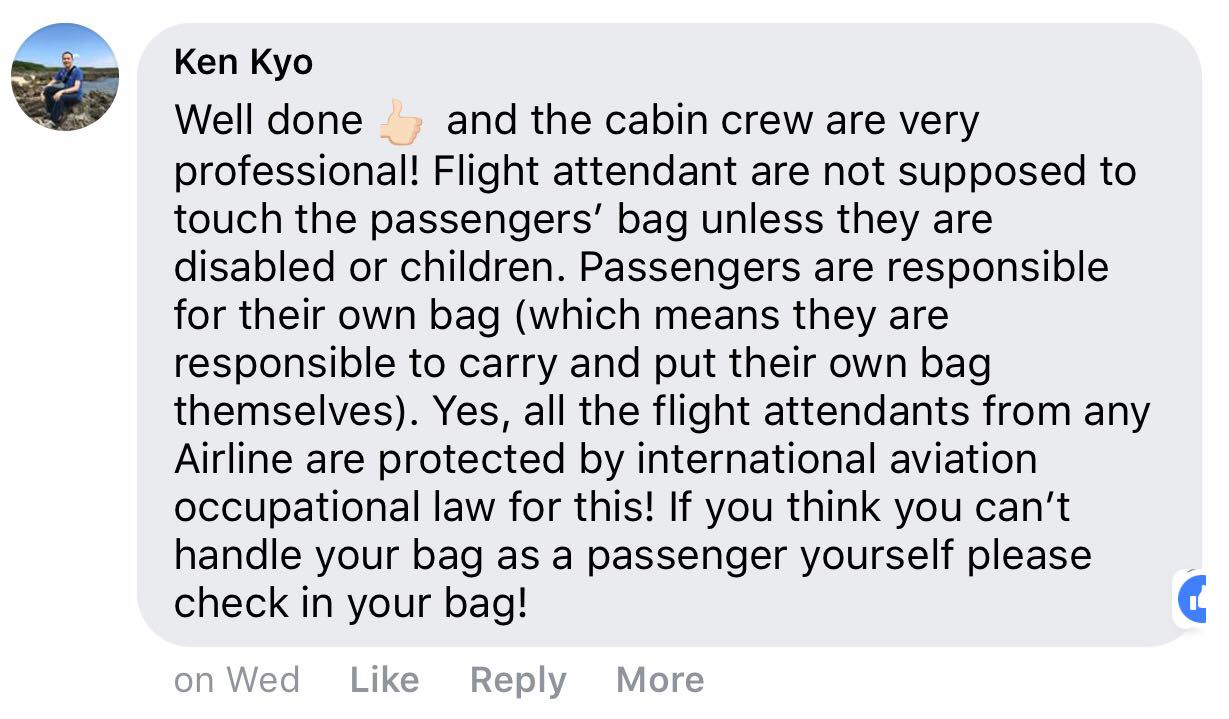1229x719 pixels.
Task: Reply to Ken Kyo's comment
Action: [x=518, y=681]
